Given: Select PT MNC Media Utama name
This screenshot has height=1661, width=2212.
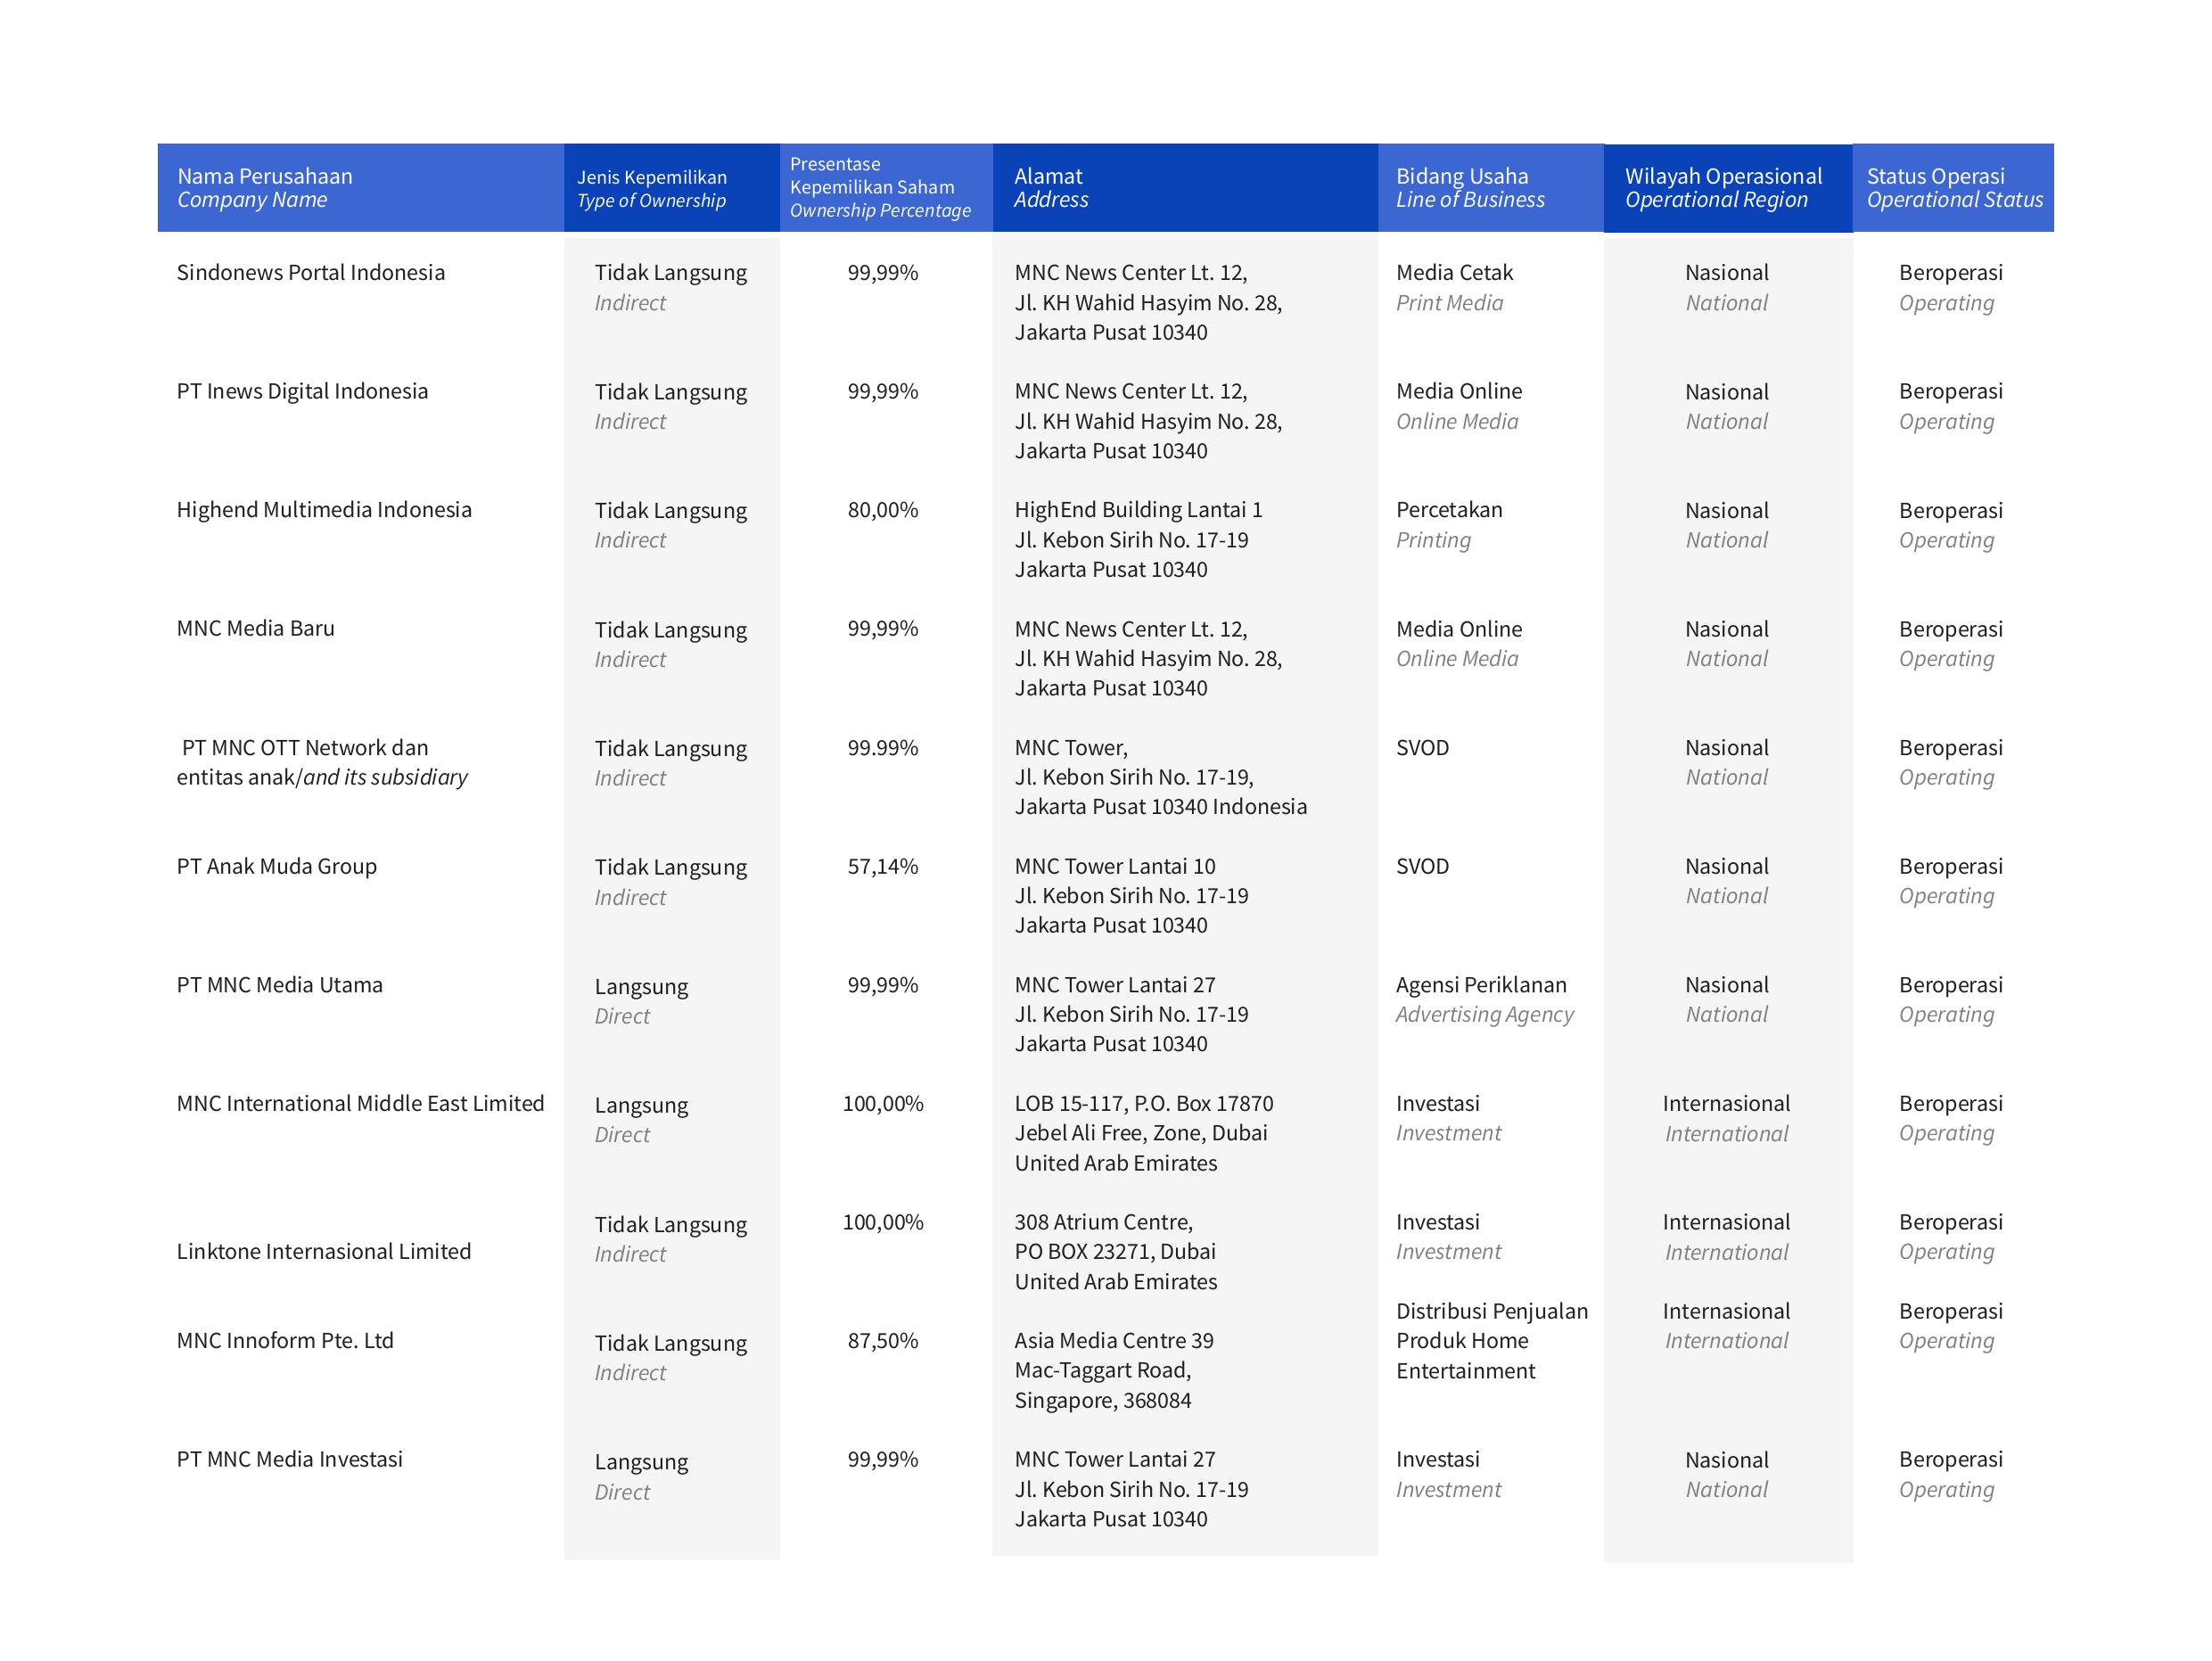Looking at the screenshot, I should pos(280,985).
